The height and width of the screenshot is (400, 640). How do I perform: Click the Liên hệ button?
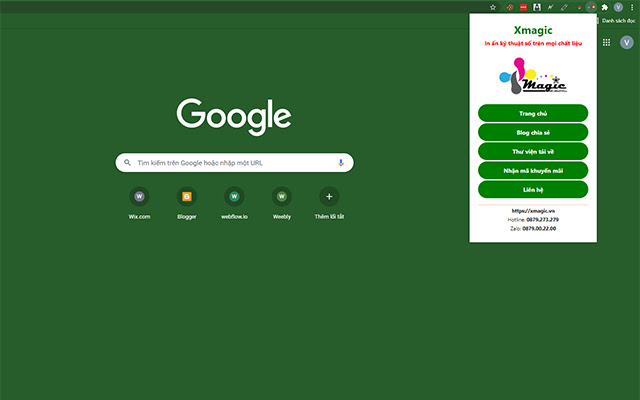(x=533, y=189)
